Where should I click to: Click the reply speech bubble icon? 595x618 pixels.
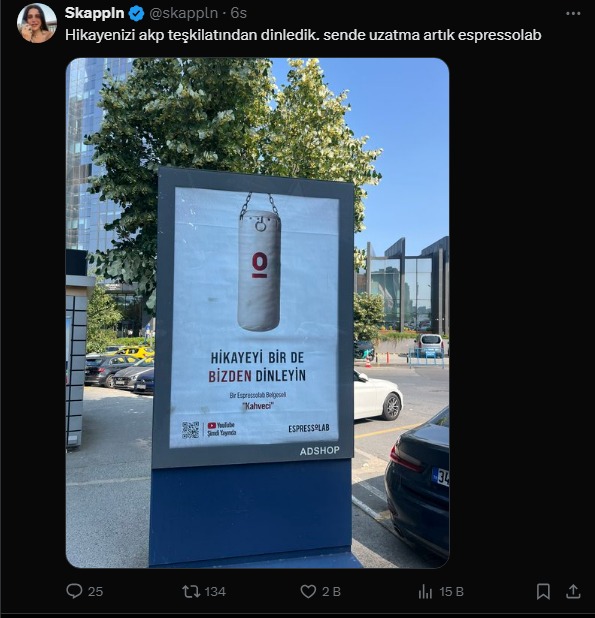click(74, 591)
